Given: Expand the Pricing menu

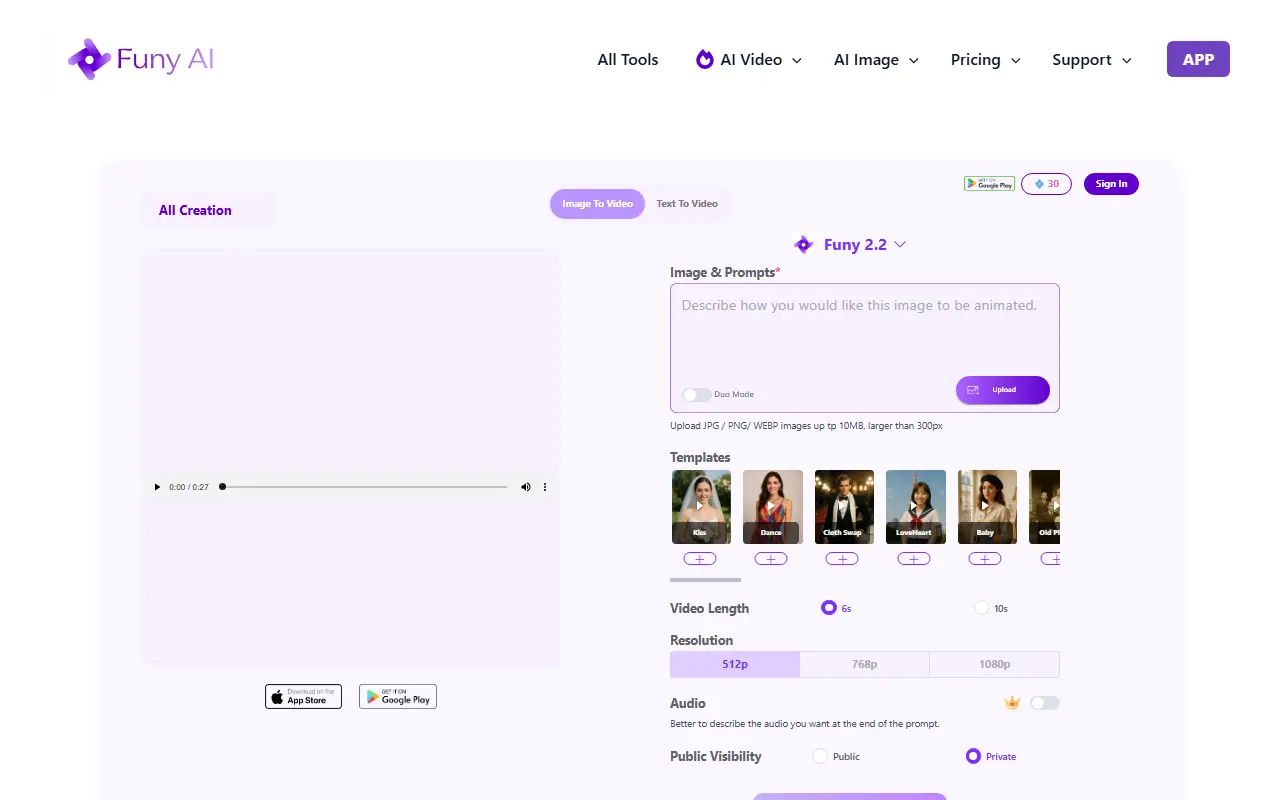Looking at the screenshot, I should click(x=985, y=60).
